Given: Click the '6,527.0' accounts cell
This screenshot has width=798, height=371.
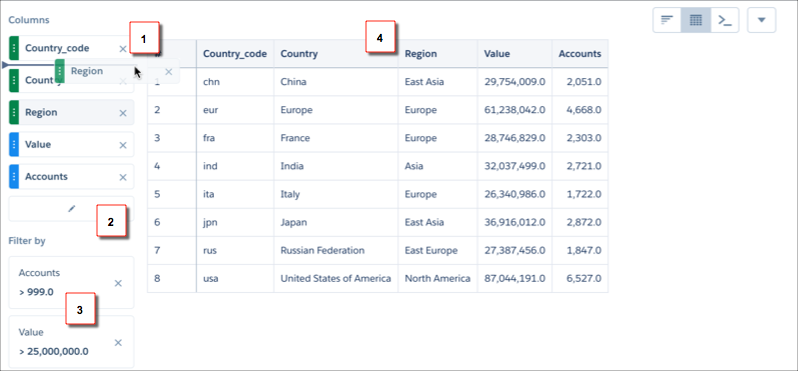Looking at the screenshot, I should click(580, 278).
